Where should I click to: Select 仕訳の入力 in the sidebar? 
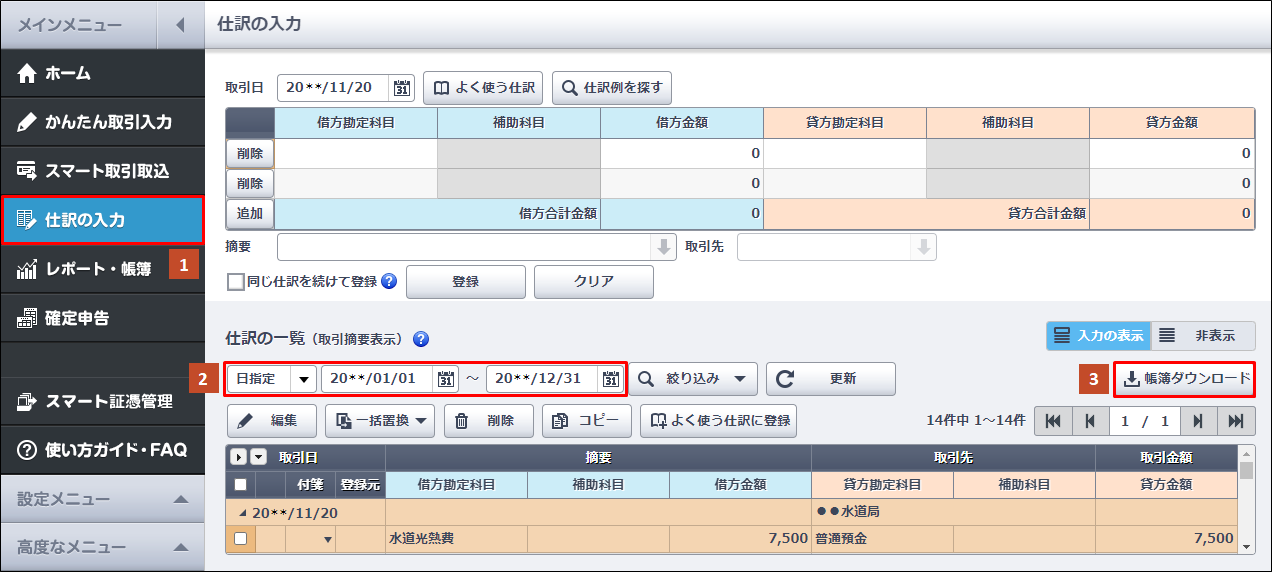pyautogui.click(x=102, y=220)
